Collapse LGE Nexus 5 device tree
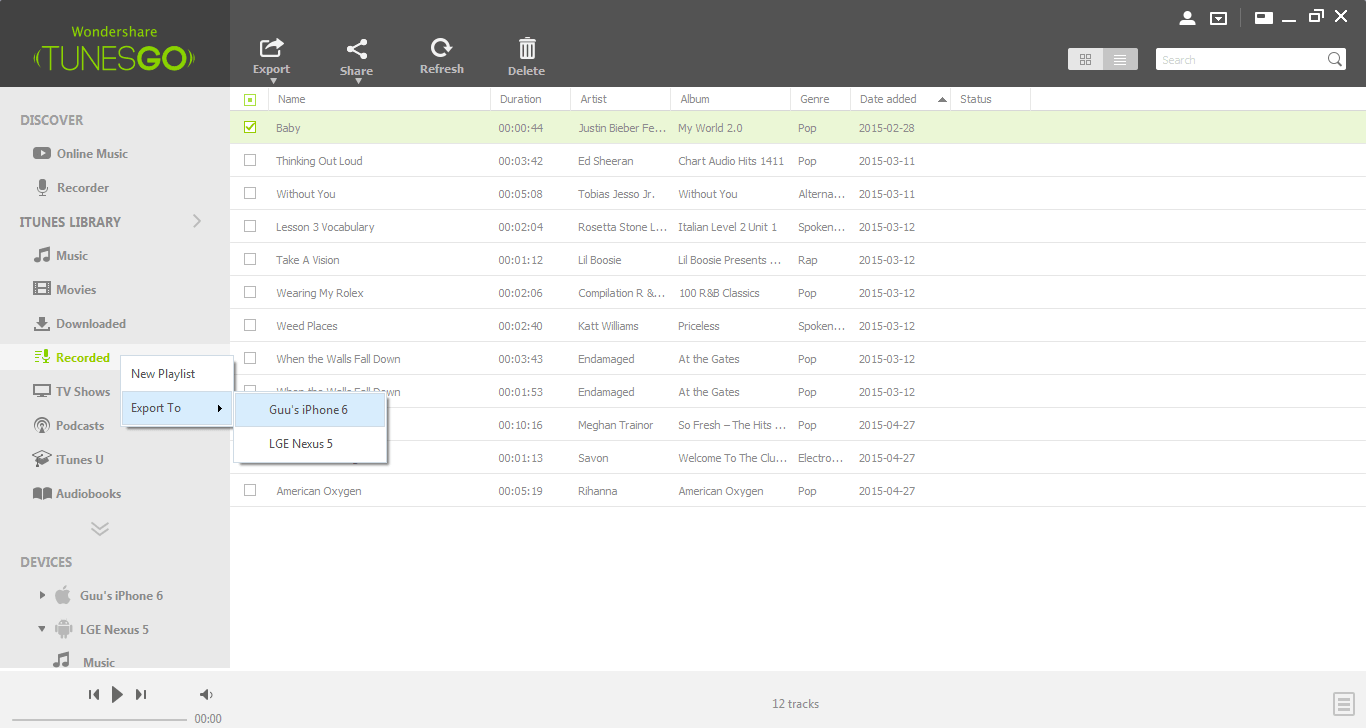Viewport: 1366px width, 728px height. point(42,629)
